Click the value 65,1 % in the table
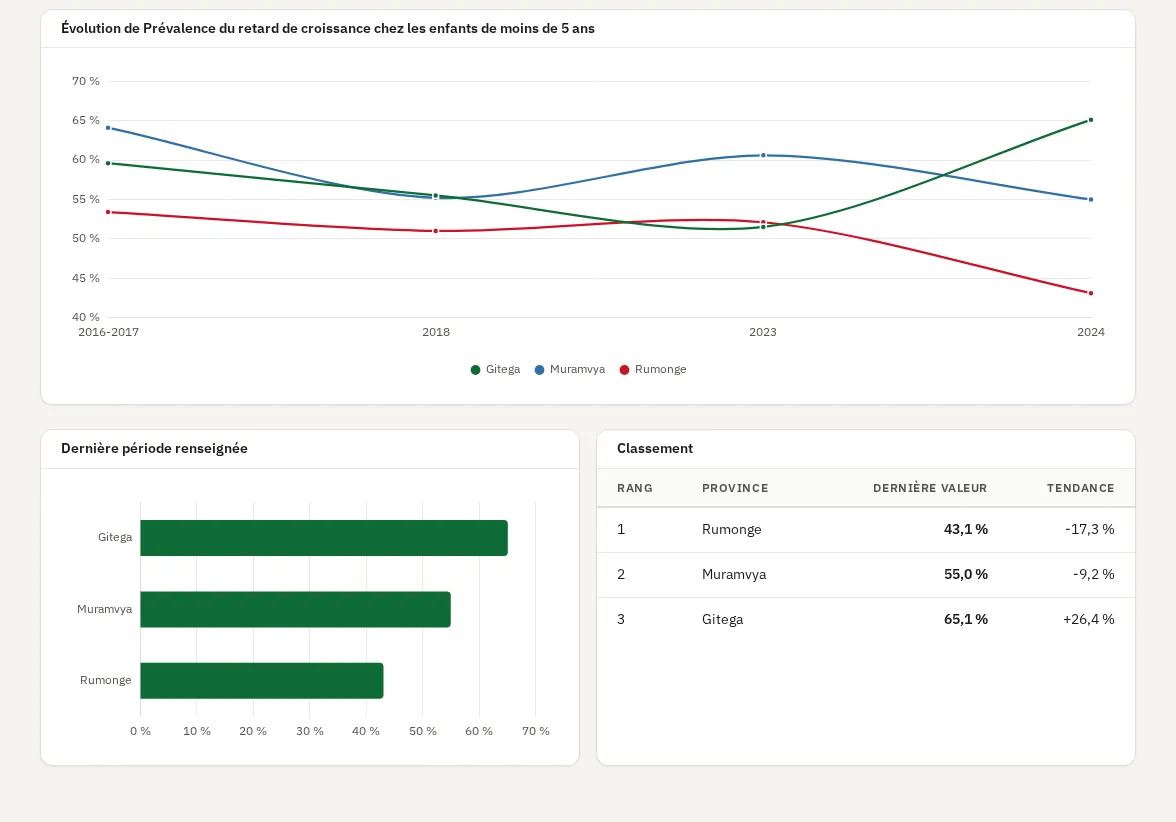 (965, 620)
